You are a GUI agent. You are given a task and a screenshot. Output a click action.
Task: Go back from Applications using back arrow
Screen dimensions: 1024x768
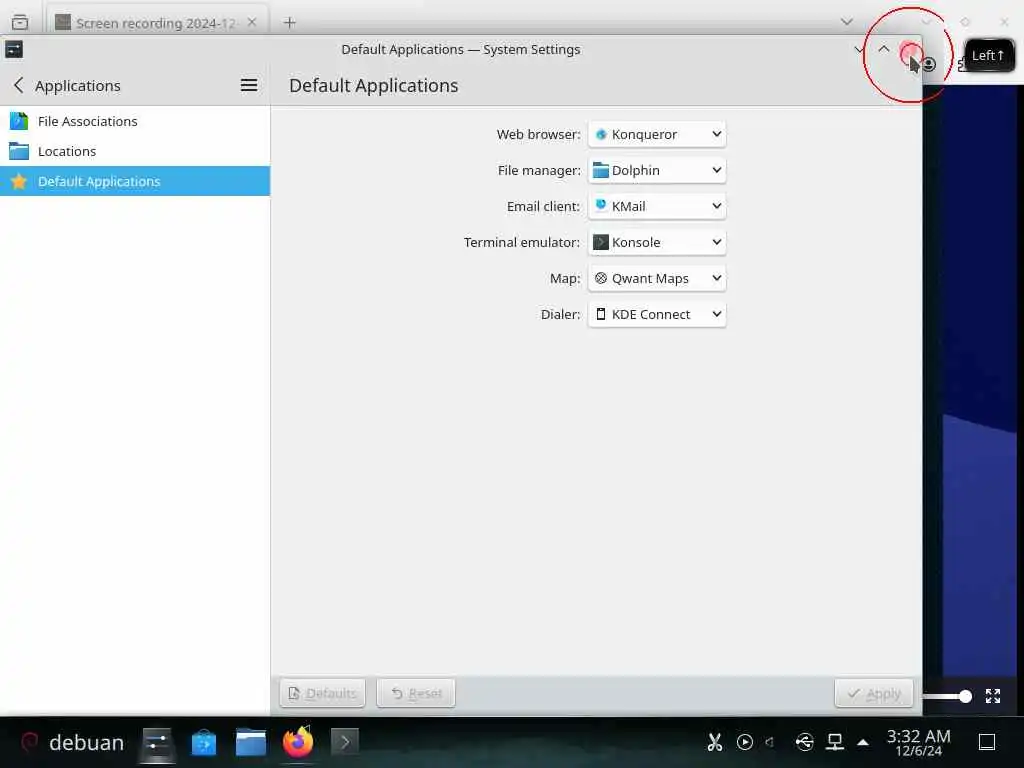click(x=19, y=86)
